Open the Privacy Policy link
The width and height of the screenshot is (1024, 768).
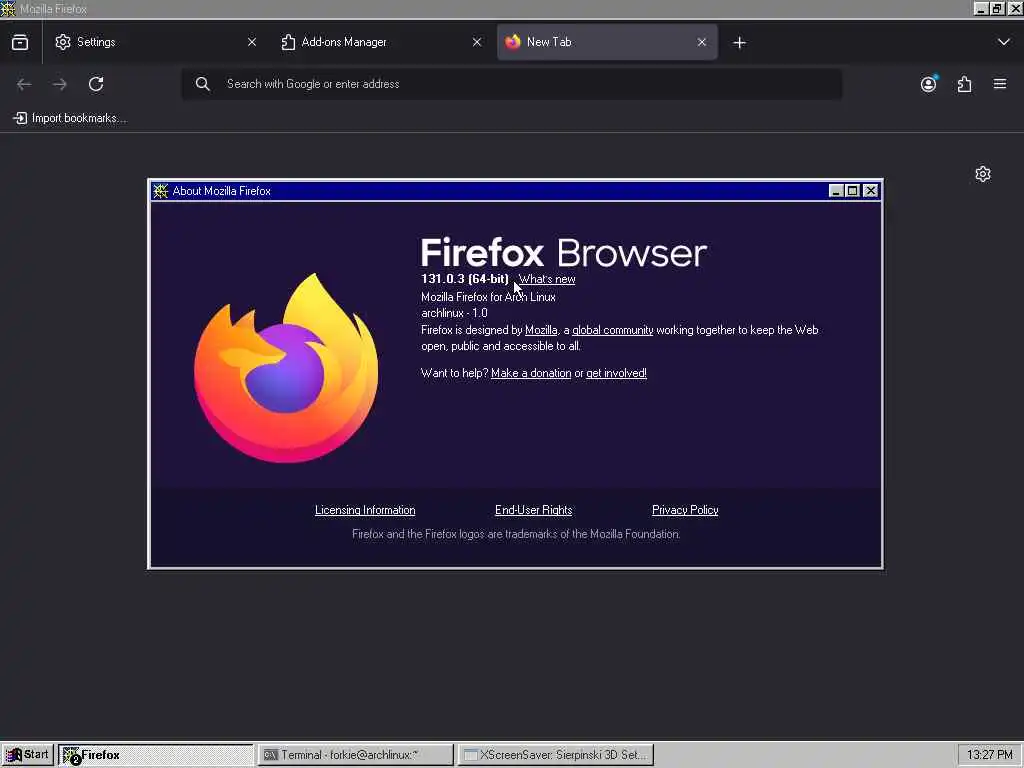[685, 510]
